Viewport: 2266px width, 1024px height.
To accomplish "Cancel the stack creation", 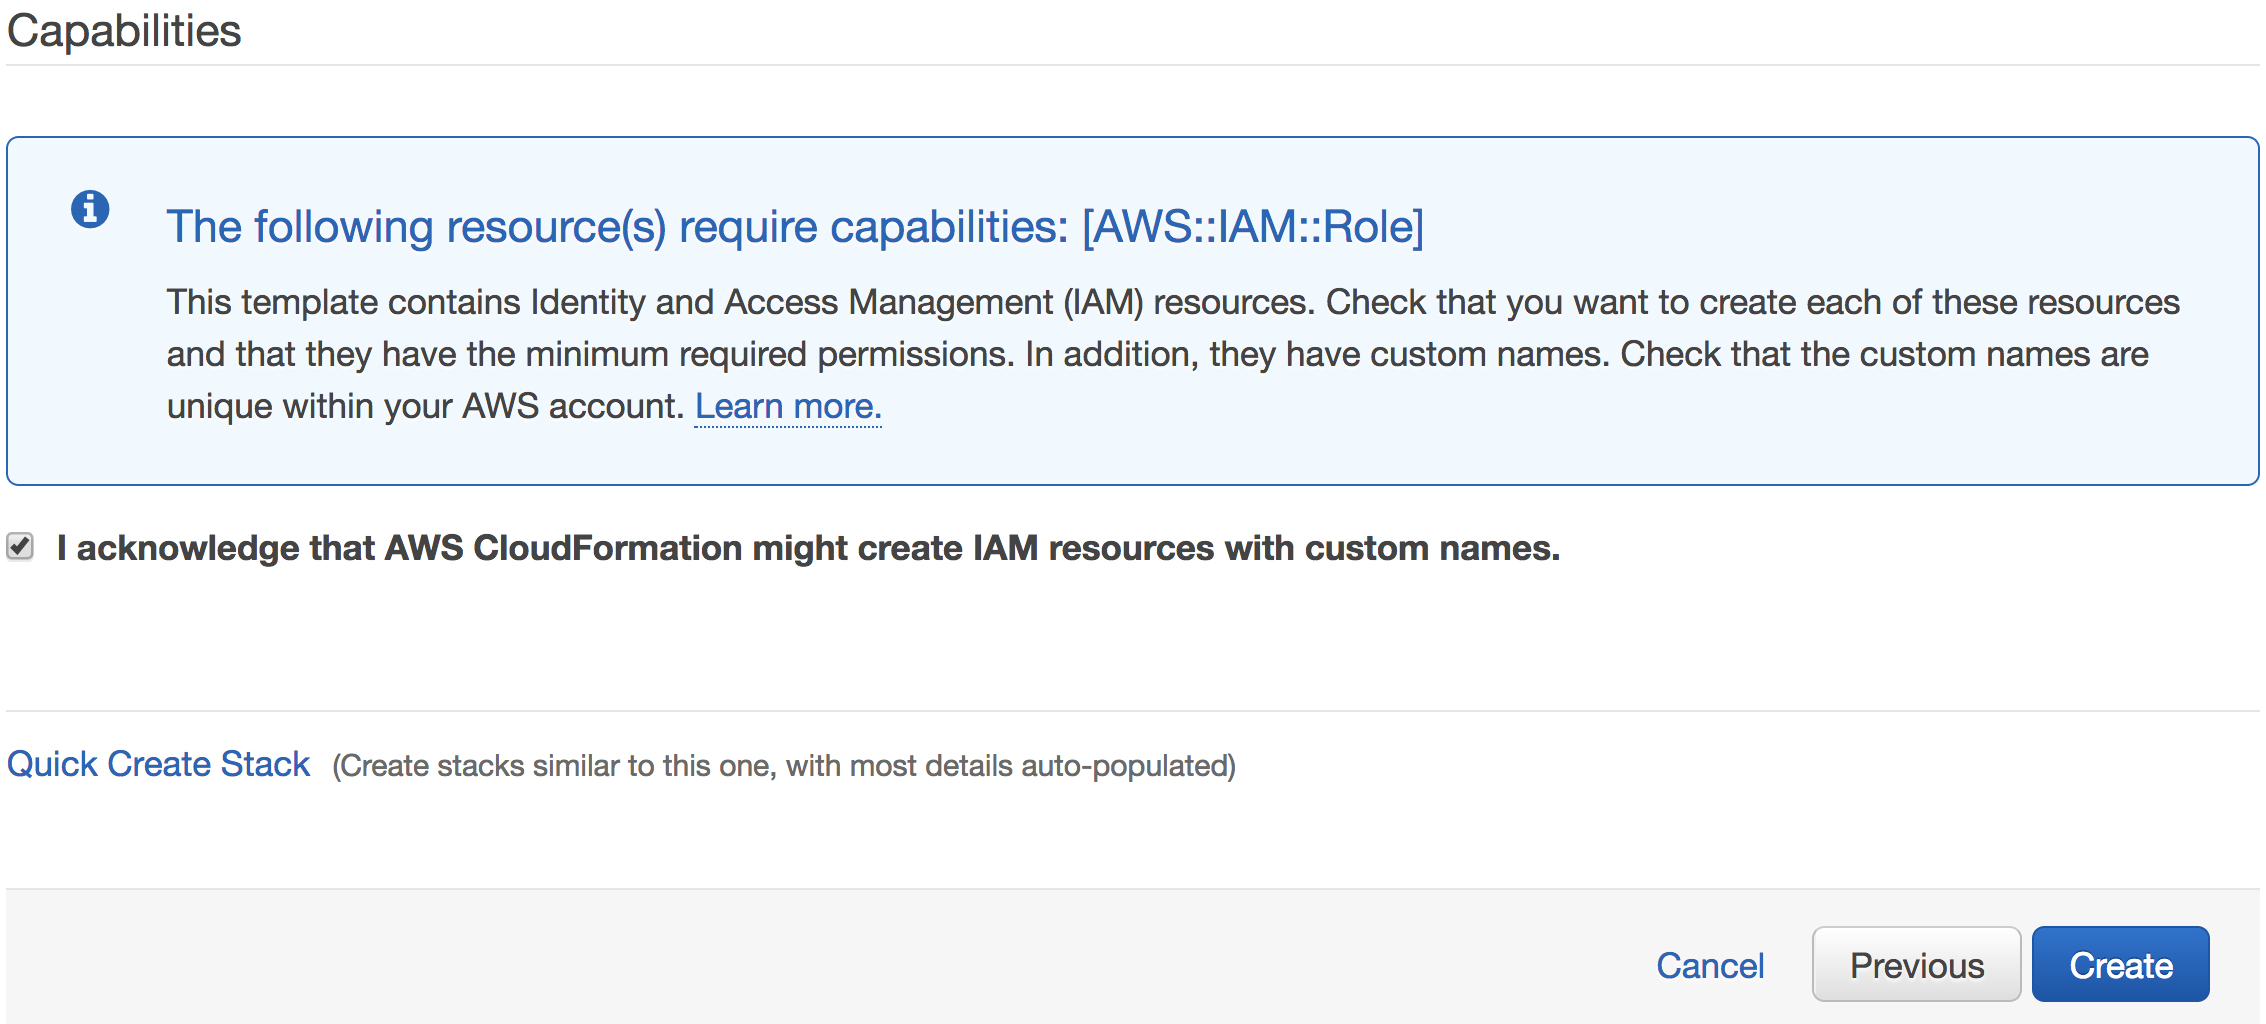I will [x=1710, y=966].
